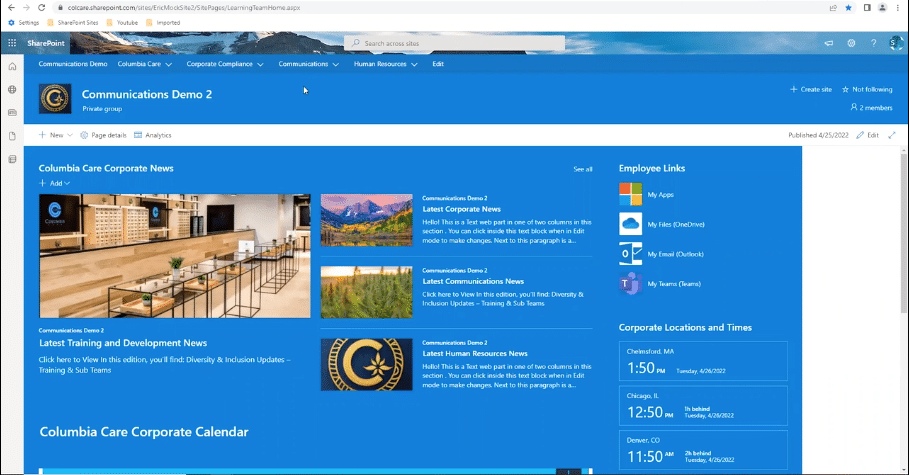Click the dispensary interior news image

[174, 256]
